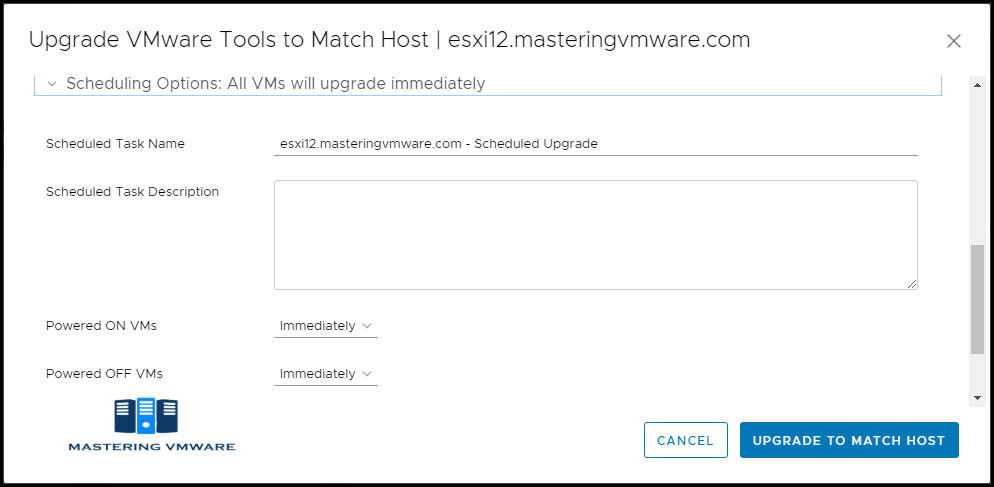This screenshot has width=994, height=487.
Task: Click the Mastering VMware caption text
Action: (x=152, y=446)
